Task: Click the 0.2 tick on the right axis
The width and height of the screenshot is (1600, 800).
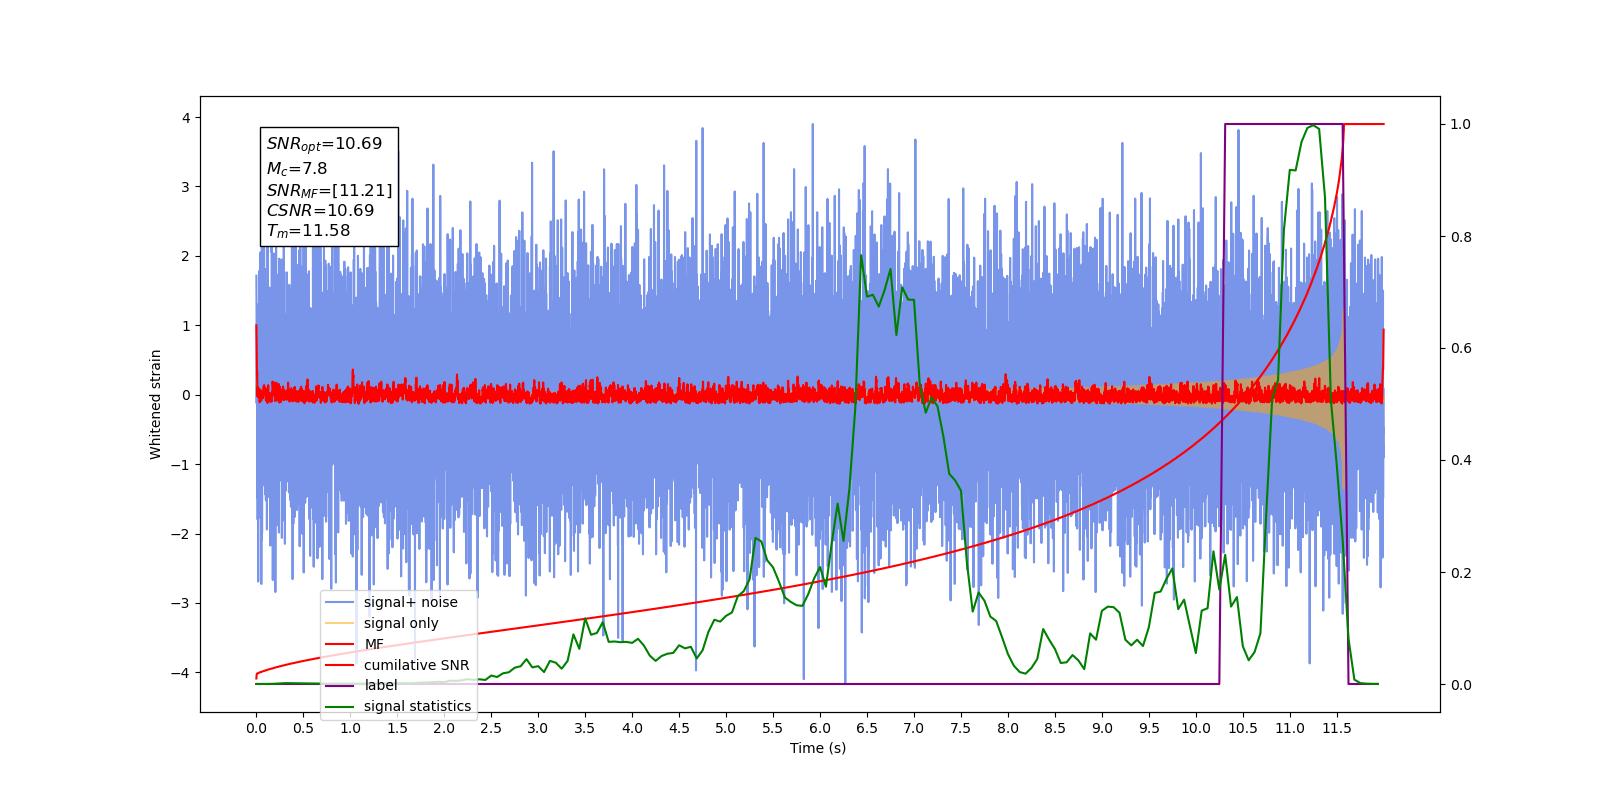Action: point(1461,573)
